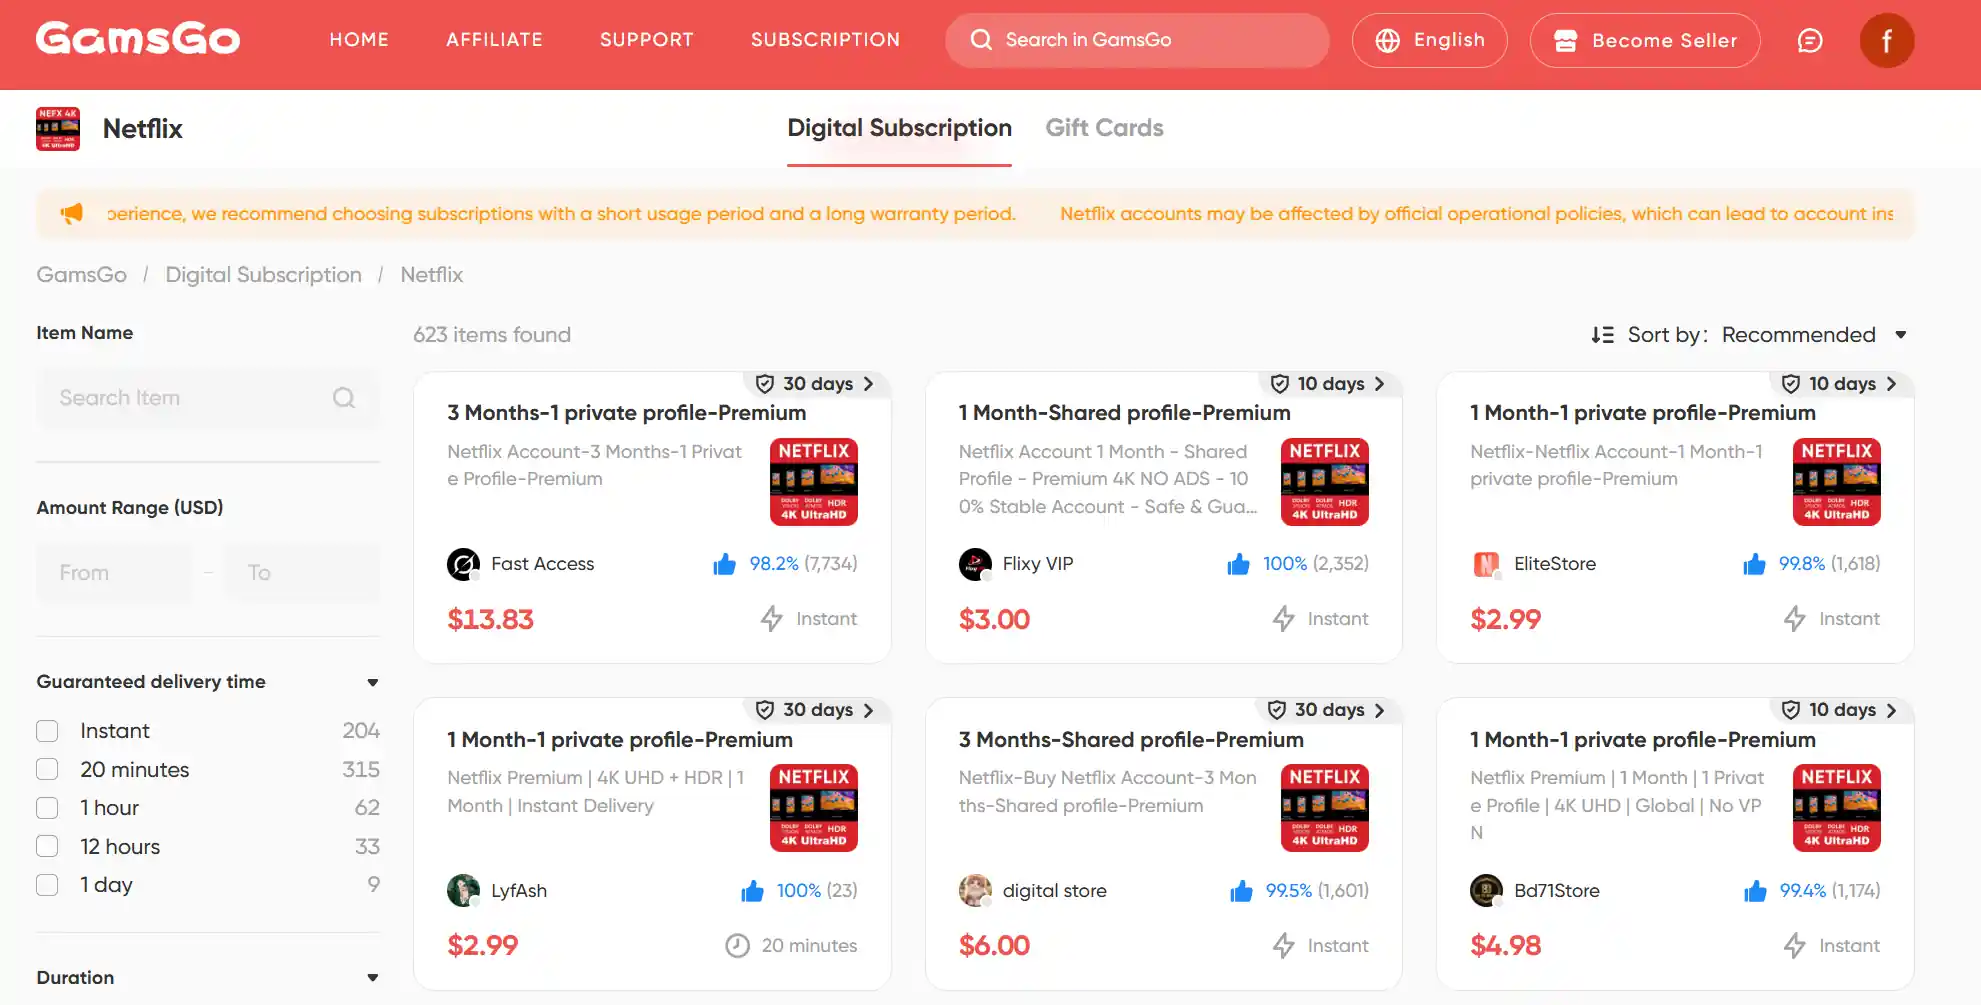The height and width of the screenshot is (1005, 1981).
Task: Click the sort order icon beside Sort by
Action: pyautogui.click(x=1602, y=335)
